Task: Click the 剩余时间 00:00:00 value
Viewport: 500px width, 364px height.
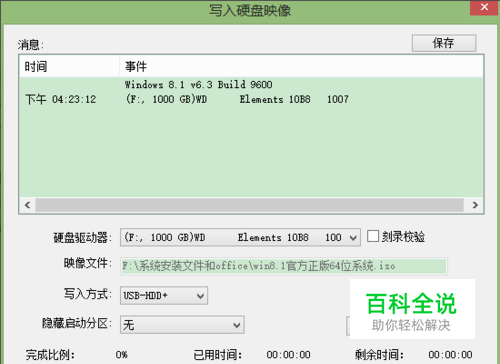Action: 450,355
